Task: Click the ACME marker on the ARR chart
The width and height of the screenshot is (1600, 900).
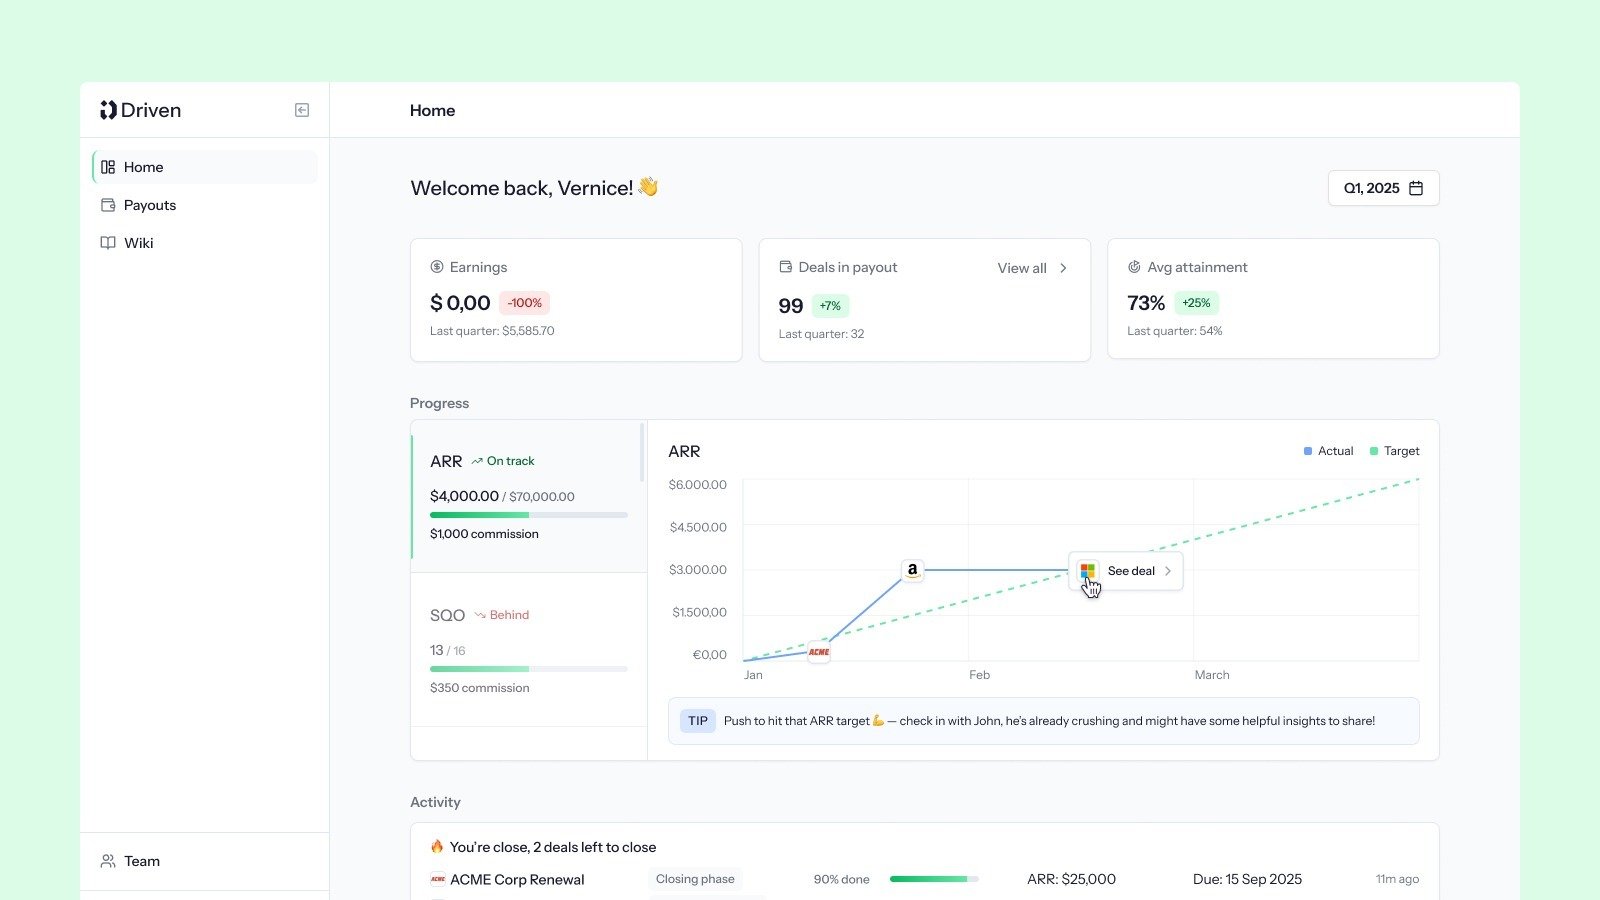Action: 819,652
